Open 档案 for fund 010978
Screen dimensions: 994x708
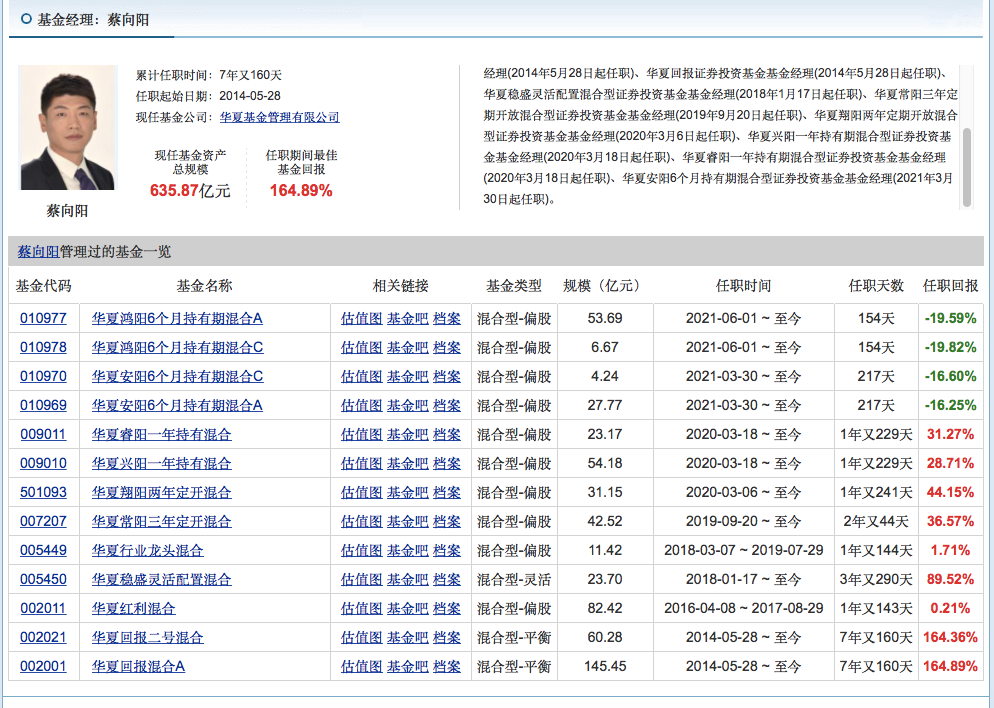[x=447, y=347]
